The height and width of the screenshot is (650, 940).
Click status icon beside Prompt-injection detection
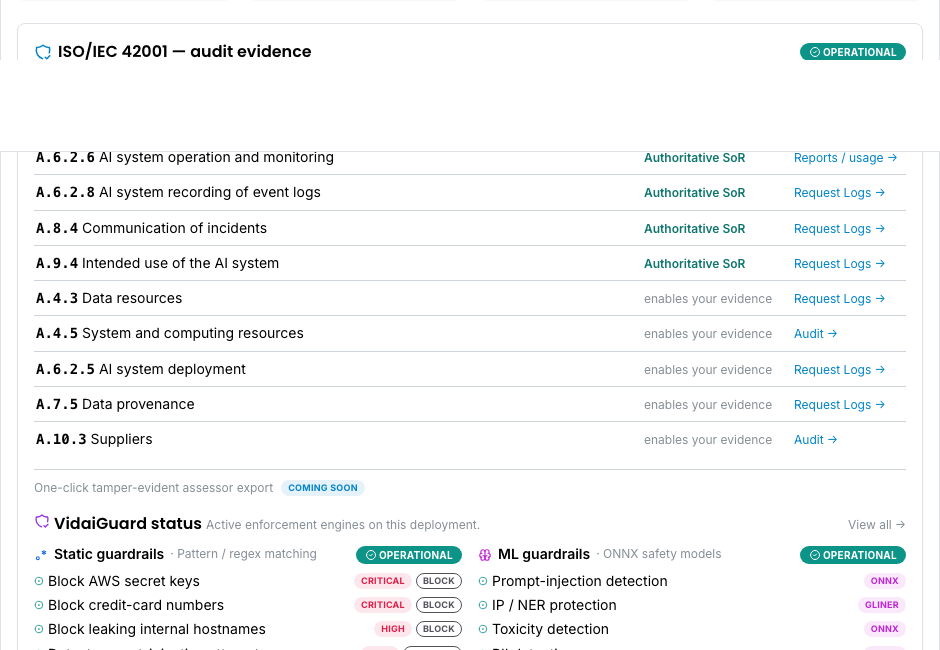pos(483,581)
